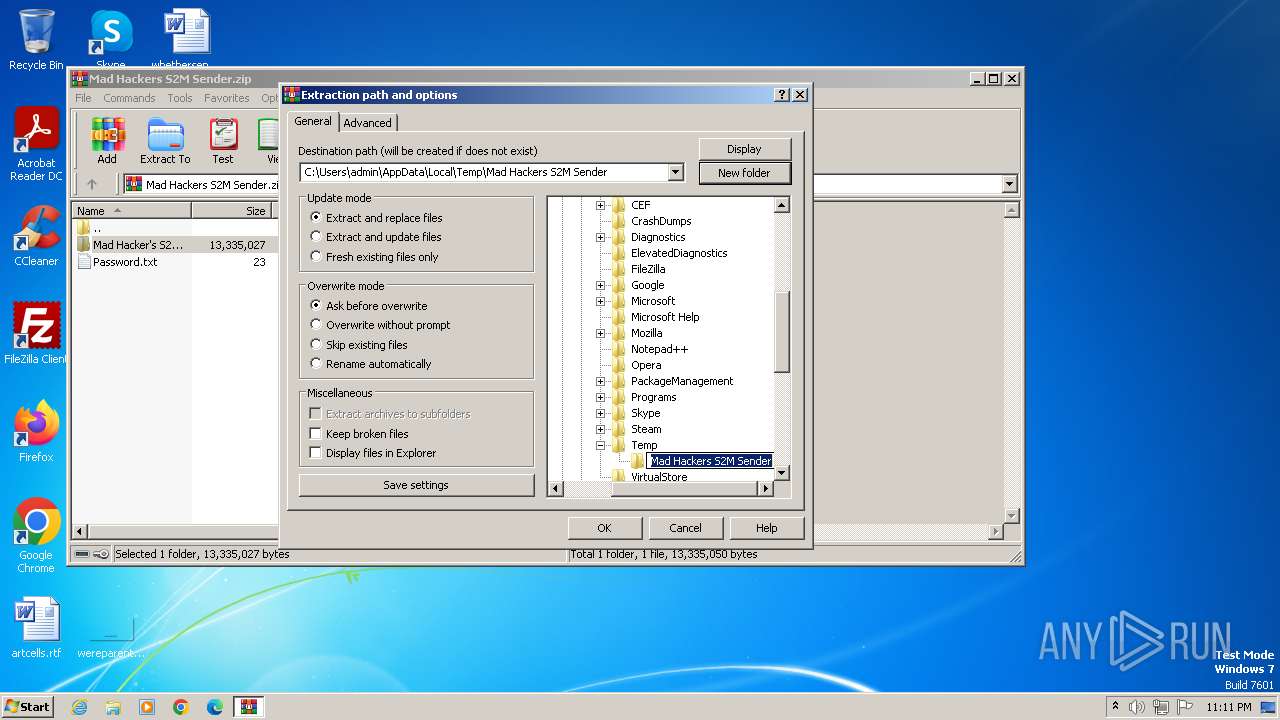Image resolution: width=1280 pixels, height=720 pixels.
Task: Click the WinRAR taskbar button
Action: pyautogui.click(x=249, y=707)
